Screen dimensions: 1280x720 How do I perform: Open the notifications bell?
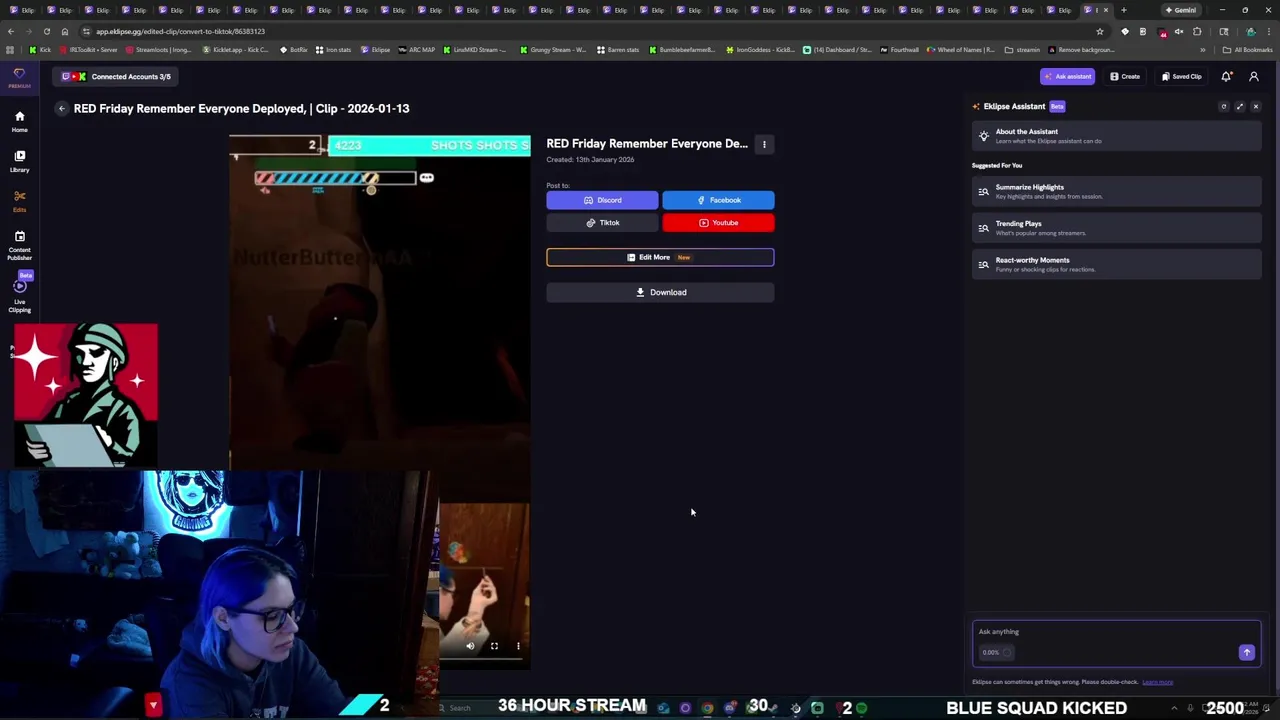(1226, 76)
